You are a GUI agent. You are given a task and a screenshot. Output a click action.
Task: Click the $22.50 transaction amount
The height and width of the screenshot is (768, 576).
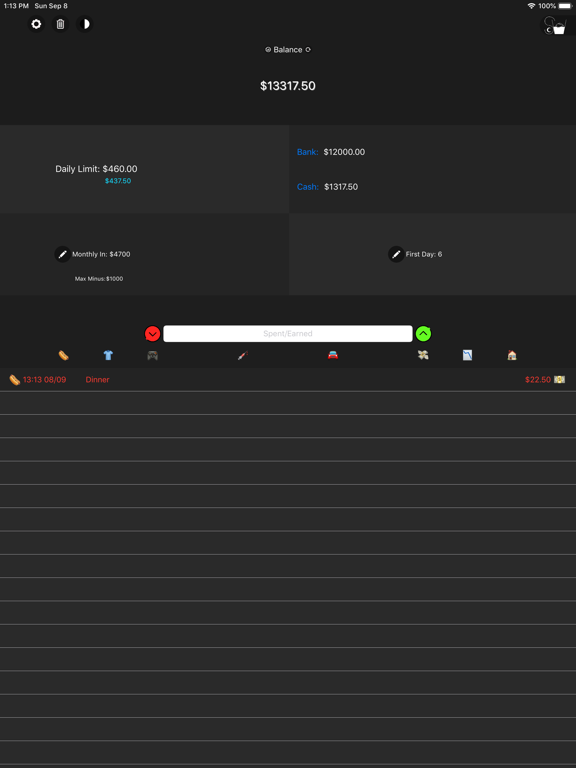[x=538, y=380]
